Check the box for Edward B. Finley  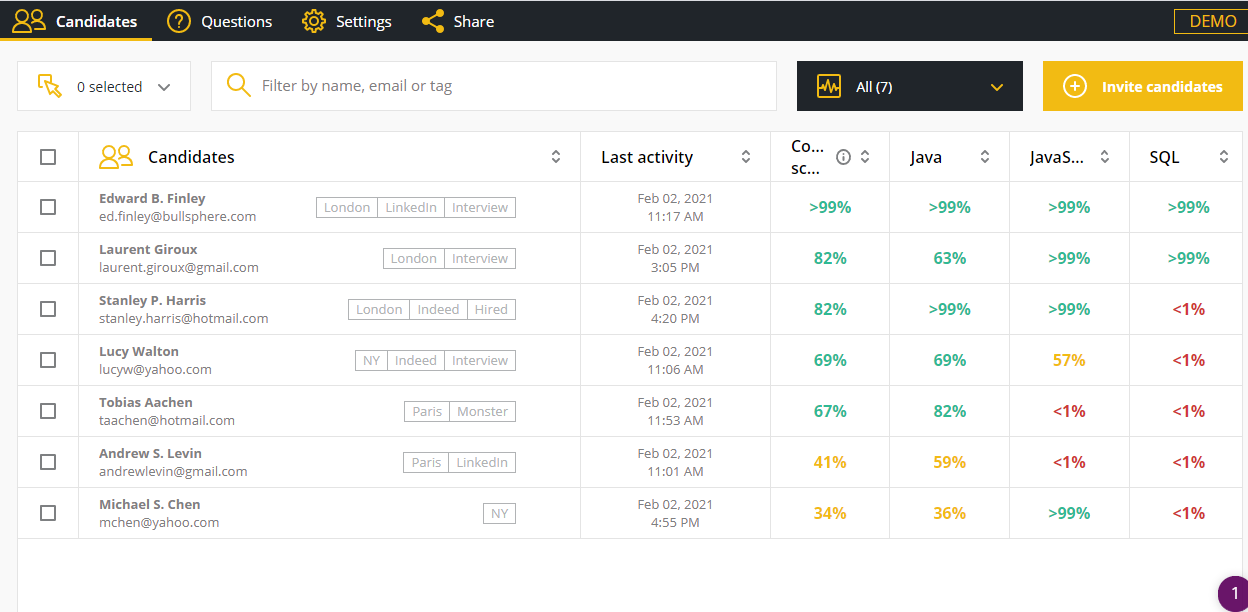tap(48, 207)
